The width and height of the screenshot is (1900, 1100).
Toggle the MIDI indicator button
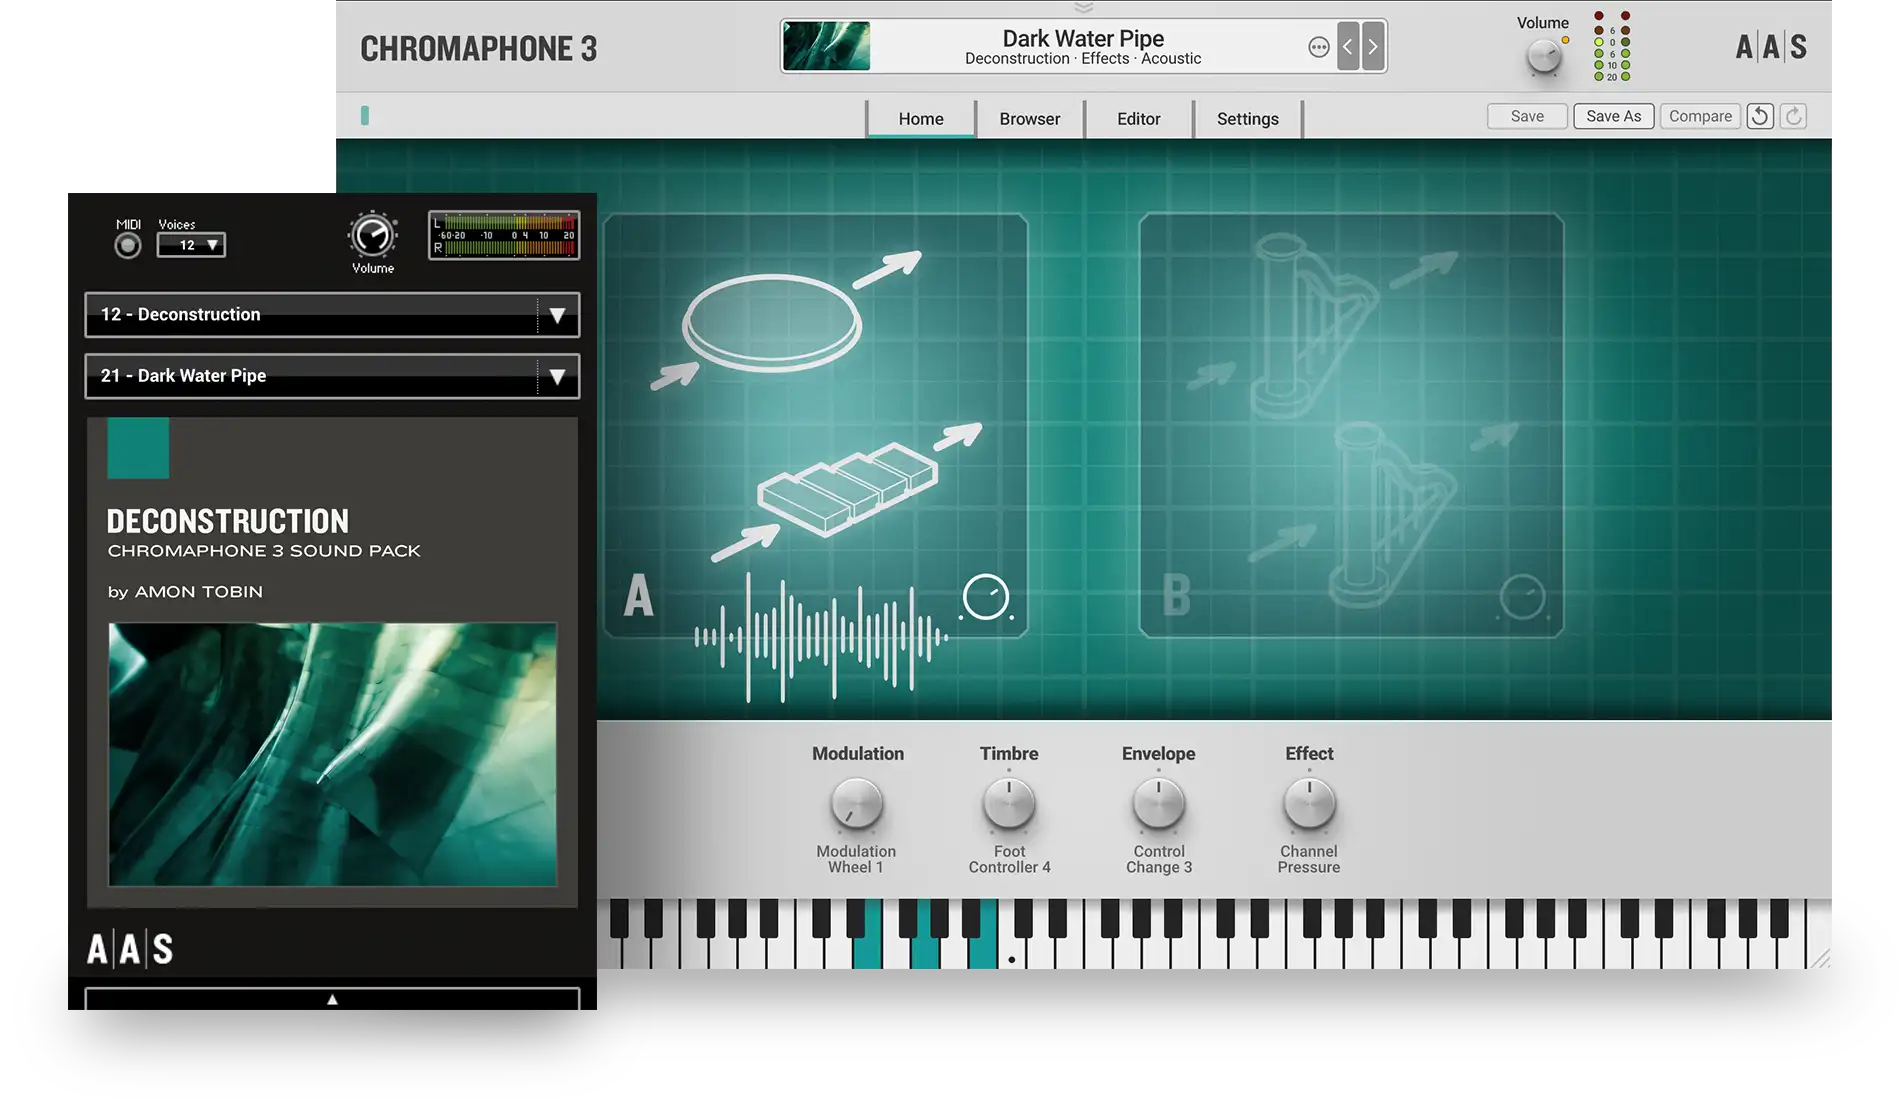coord(128,246)
